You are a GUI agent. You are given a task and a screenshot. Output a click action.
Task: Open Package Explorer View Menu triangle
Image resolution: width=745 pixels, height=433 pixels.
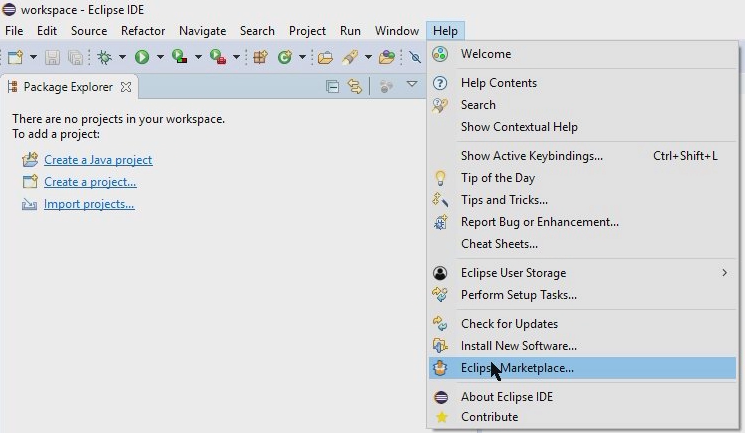click(x=412, y=85)
